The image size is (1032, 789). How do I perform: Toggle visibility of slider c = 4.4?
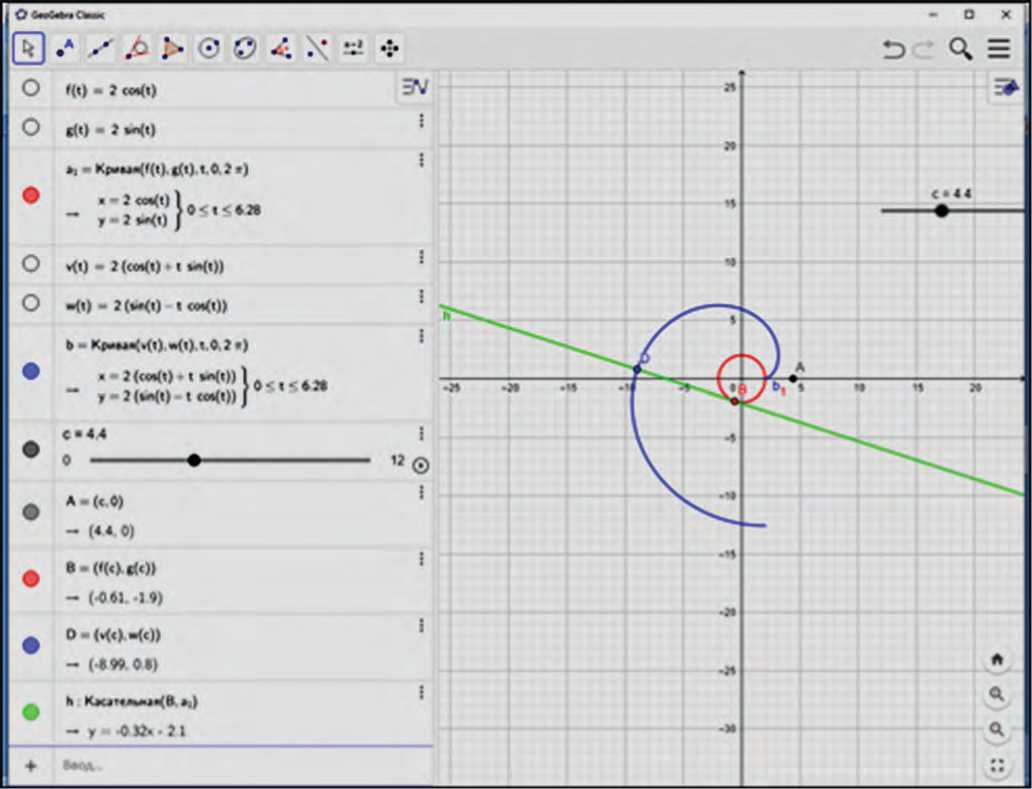tap(31, 449)
